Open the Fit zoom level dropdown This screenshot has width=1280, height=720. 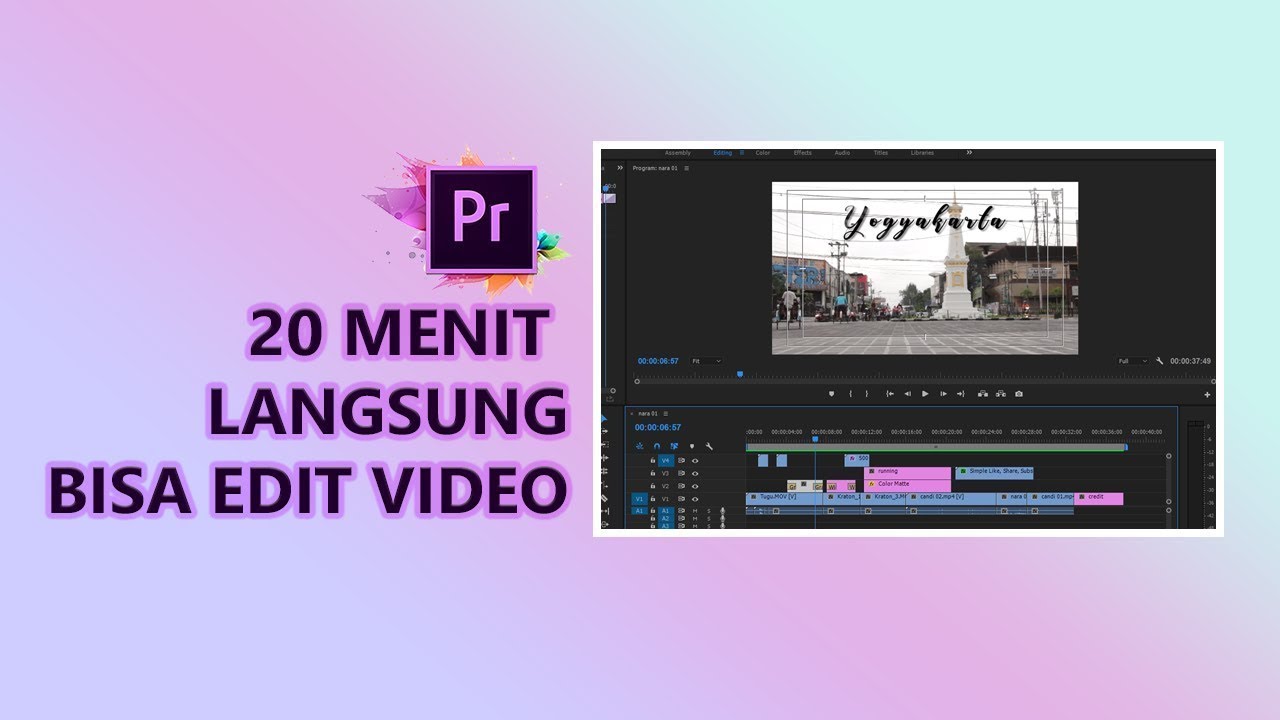[x=706, y=361]
